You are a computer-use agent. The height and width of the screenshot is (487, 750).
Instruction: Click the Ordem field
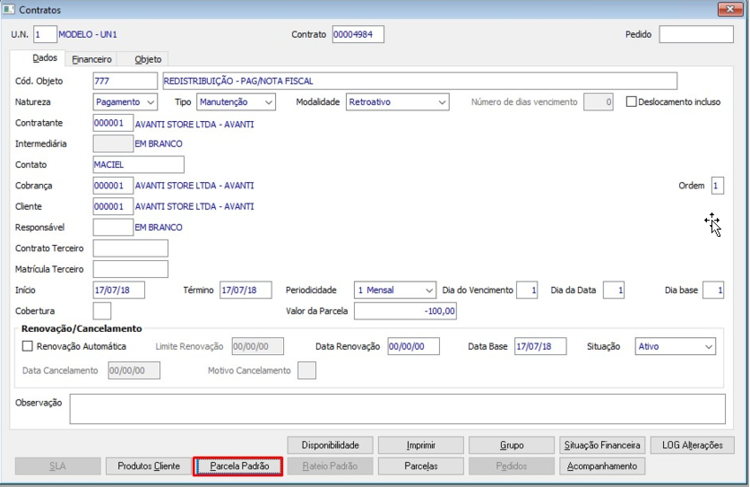[717, 186]
